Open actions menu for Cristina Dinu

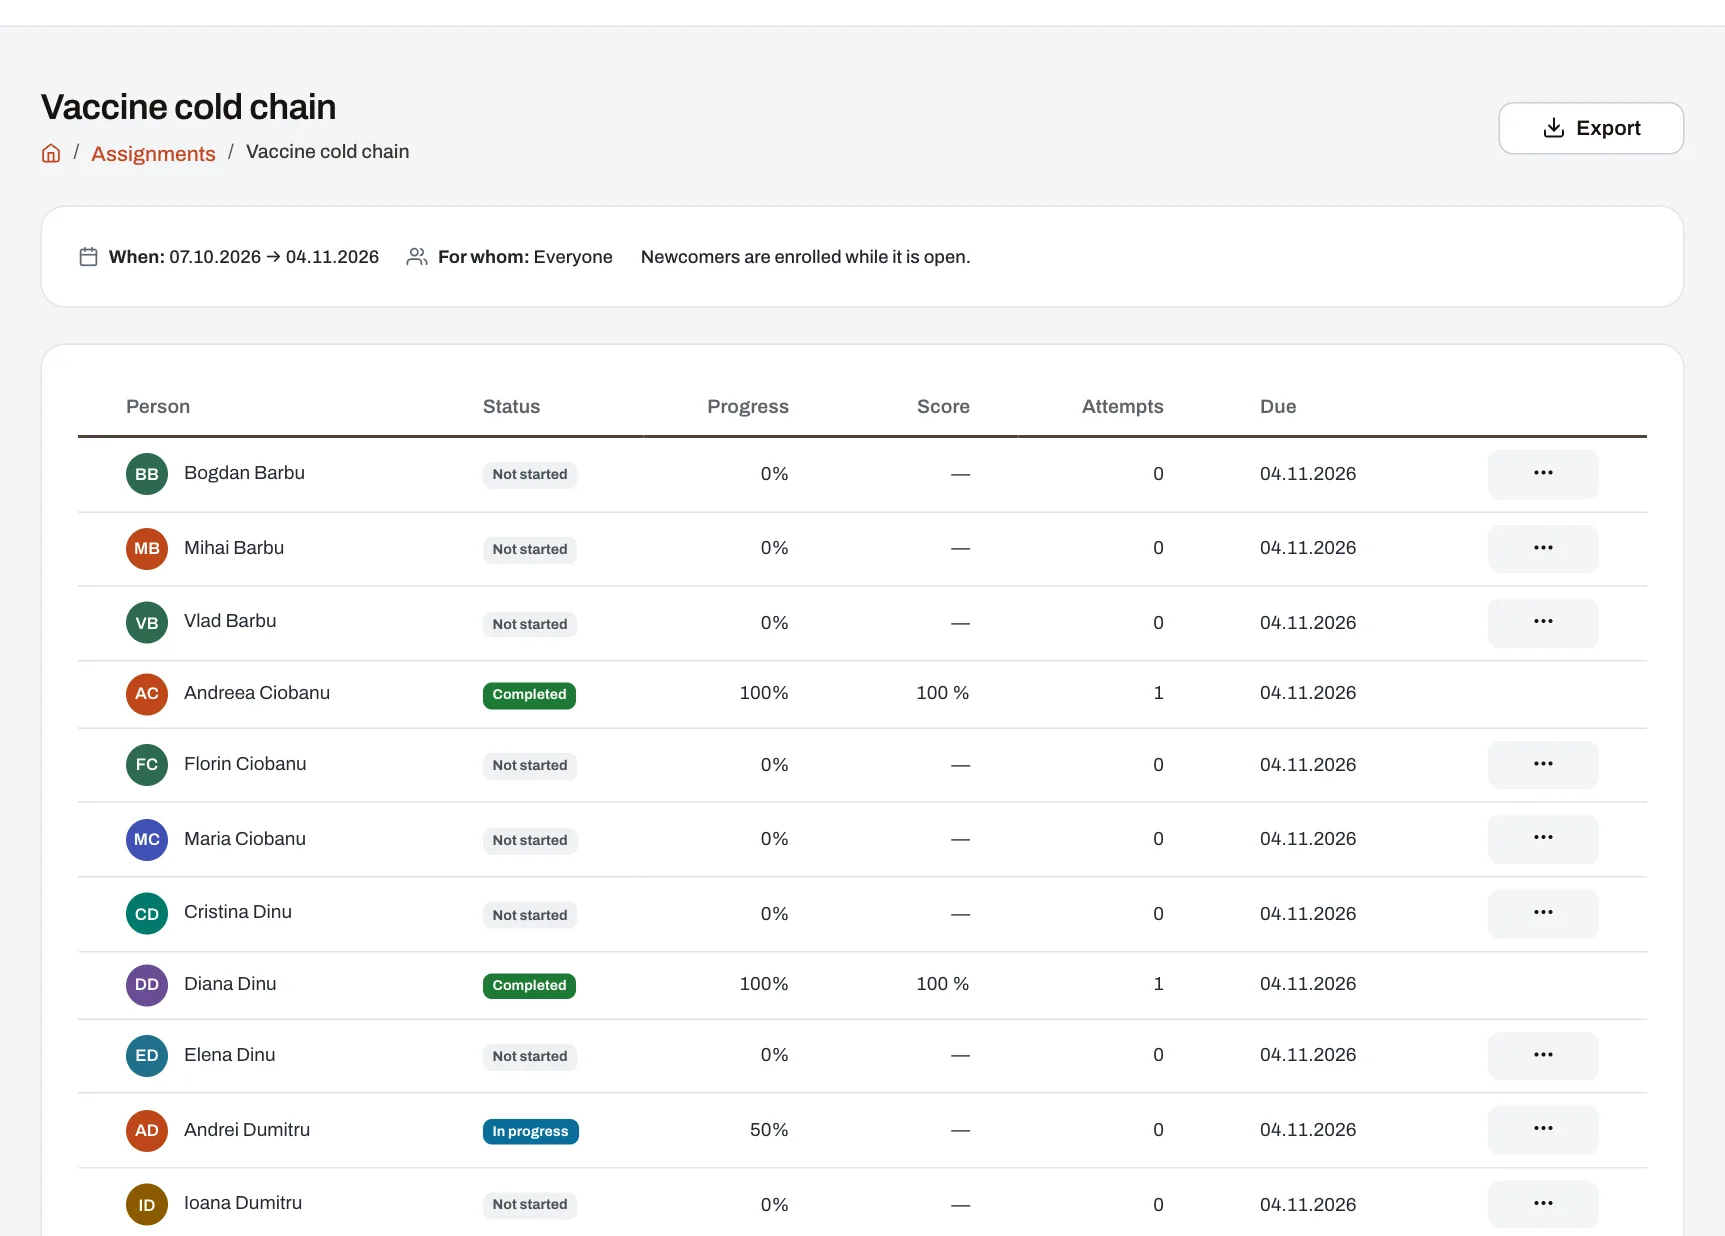[1542, 914]
